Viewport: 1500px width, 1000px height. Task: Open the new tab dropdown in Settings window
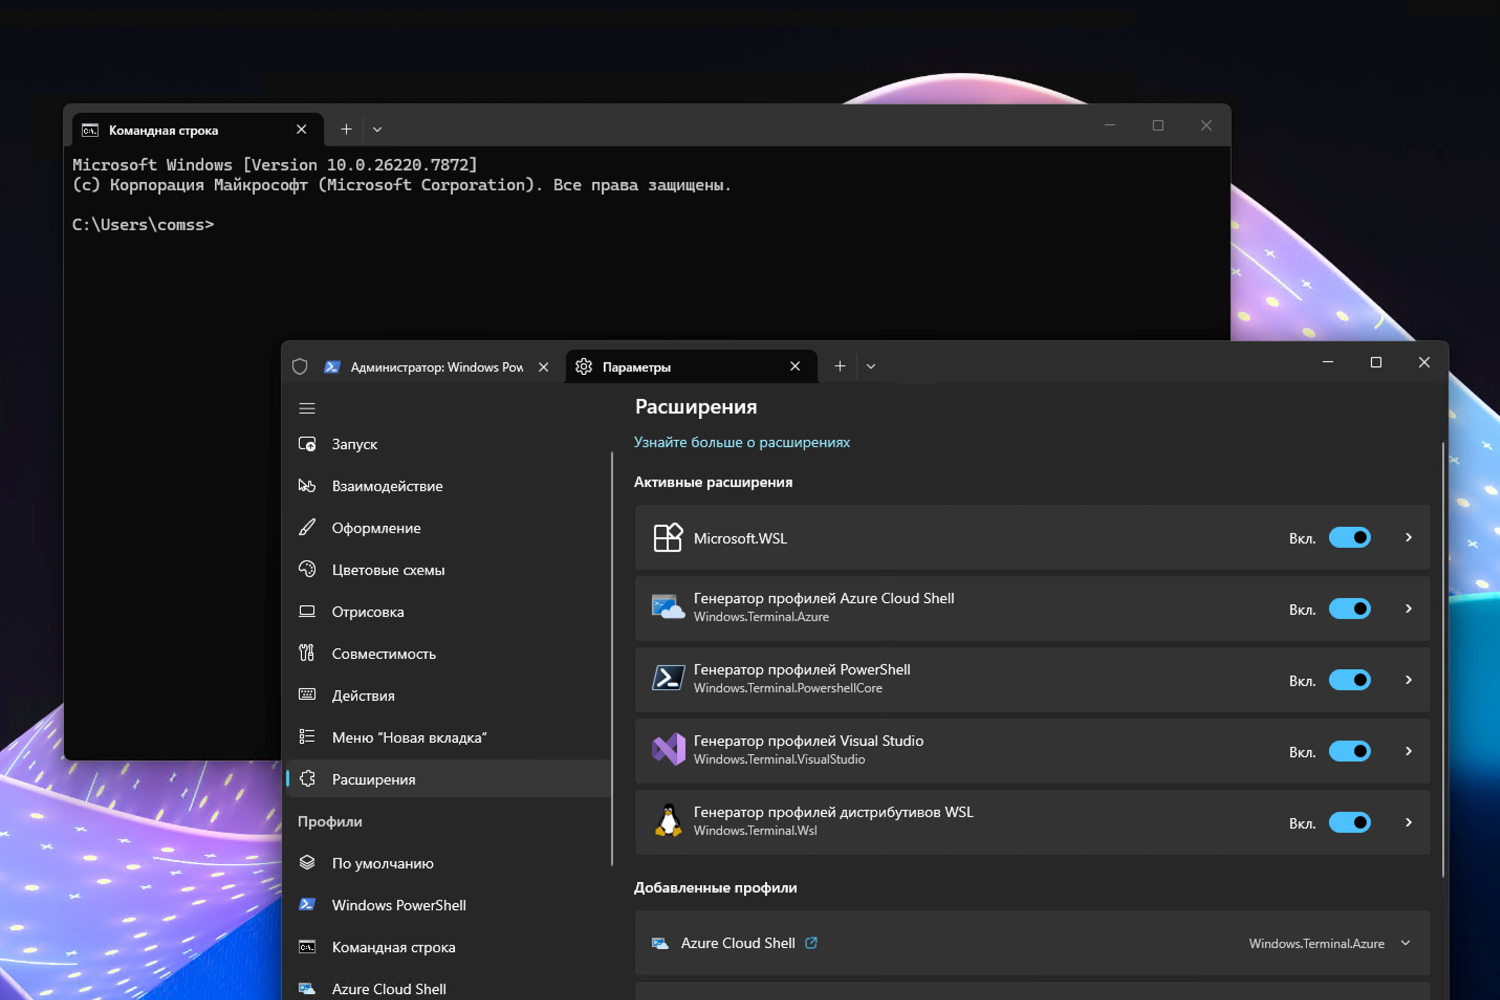(870, 366)
